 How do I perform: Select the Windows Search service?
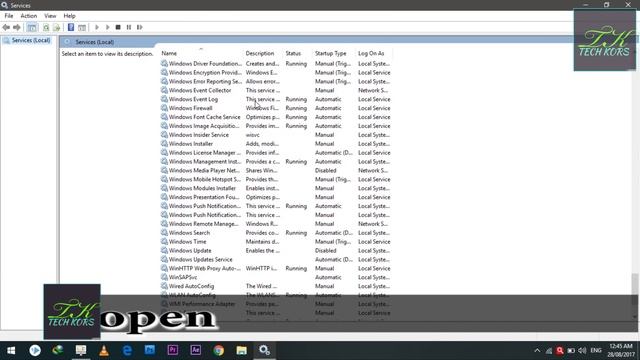point(276,233)
